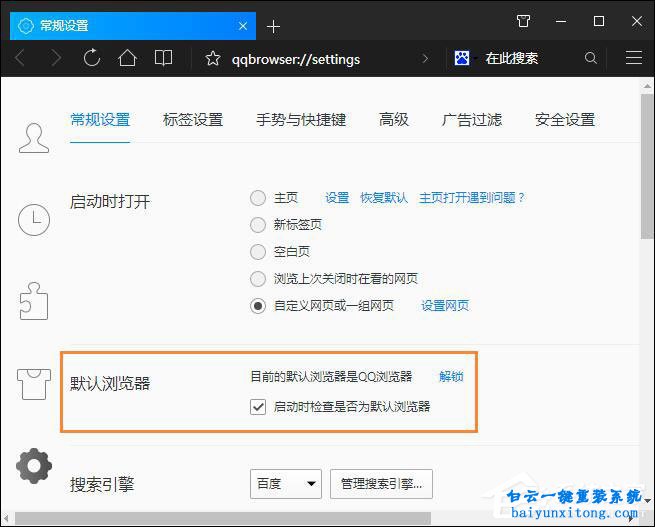Select the 空白页 radio option

pyautogui.click(x=258, y=252)
